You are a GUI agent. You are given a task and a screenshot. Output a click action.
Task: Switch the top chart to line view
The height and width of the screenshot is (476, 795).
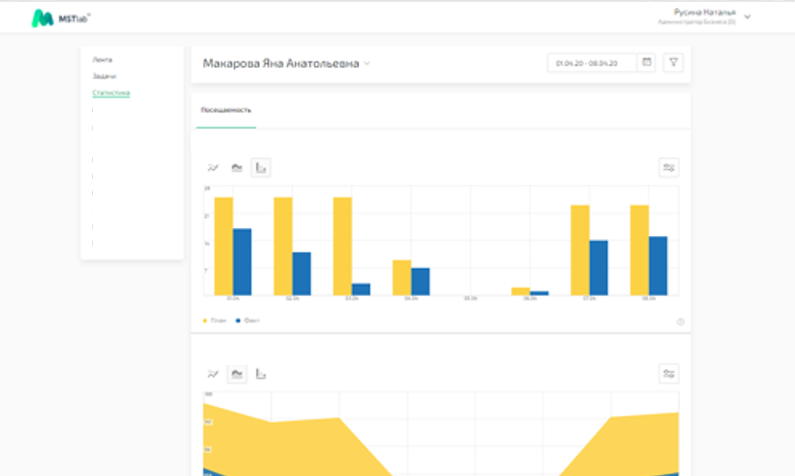[213, 168]
